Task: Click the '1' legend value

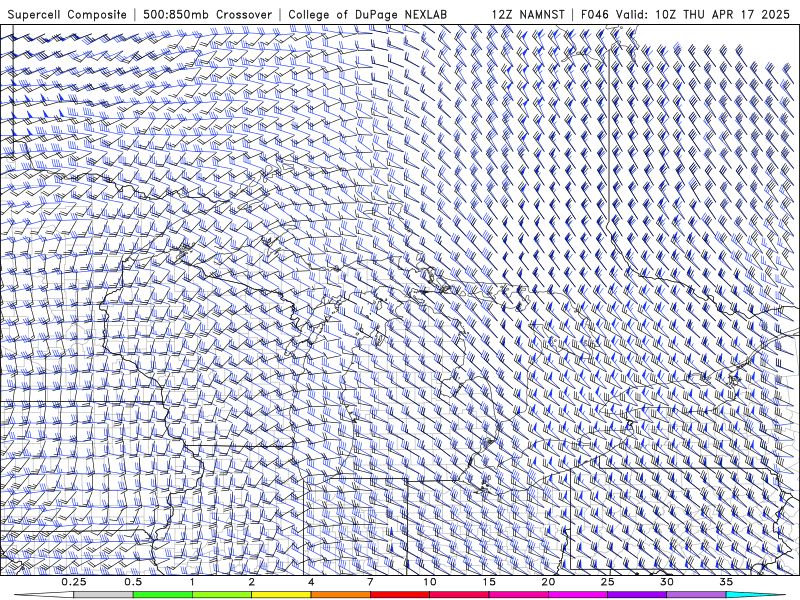Action: click(192, 582)
